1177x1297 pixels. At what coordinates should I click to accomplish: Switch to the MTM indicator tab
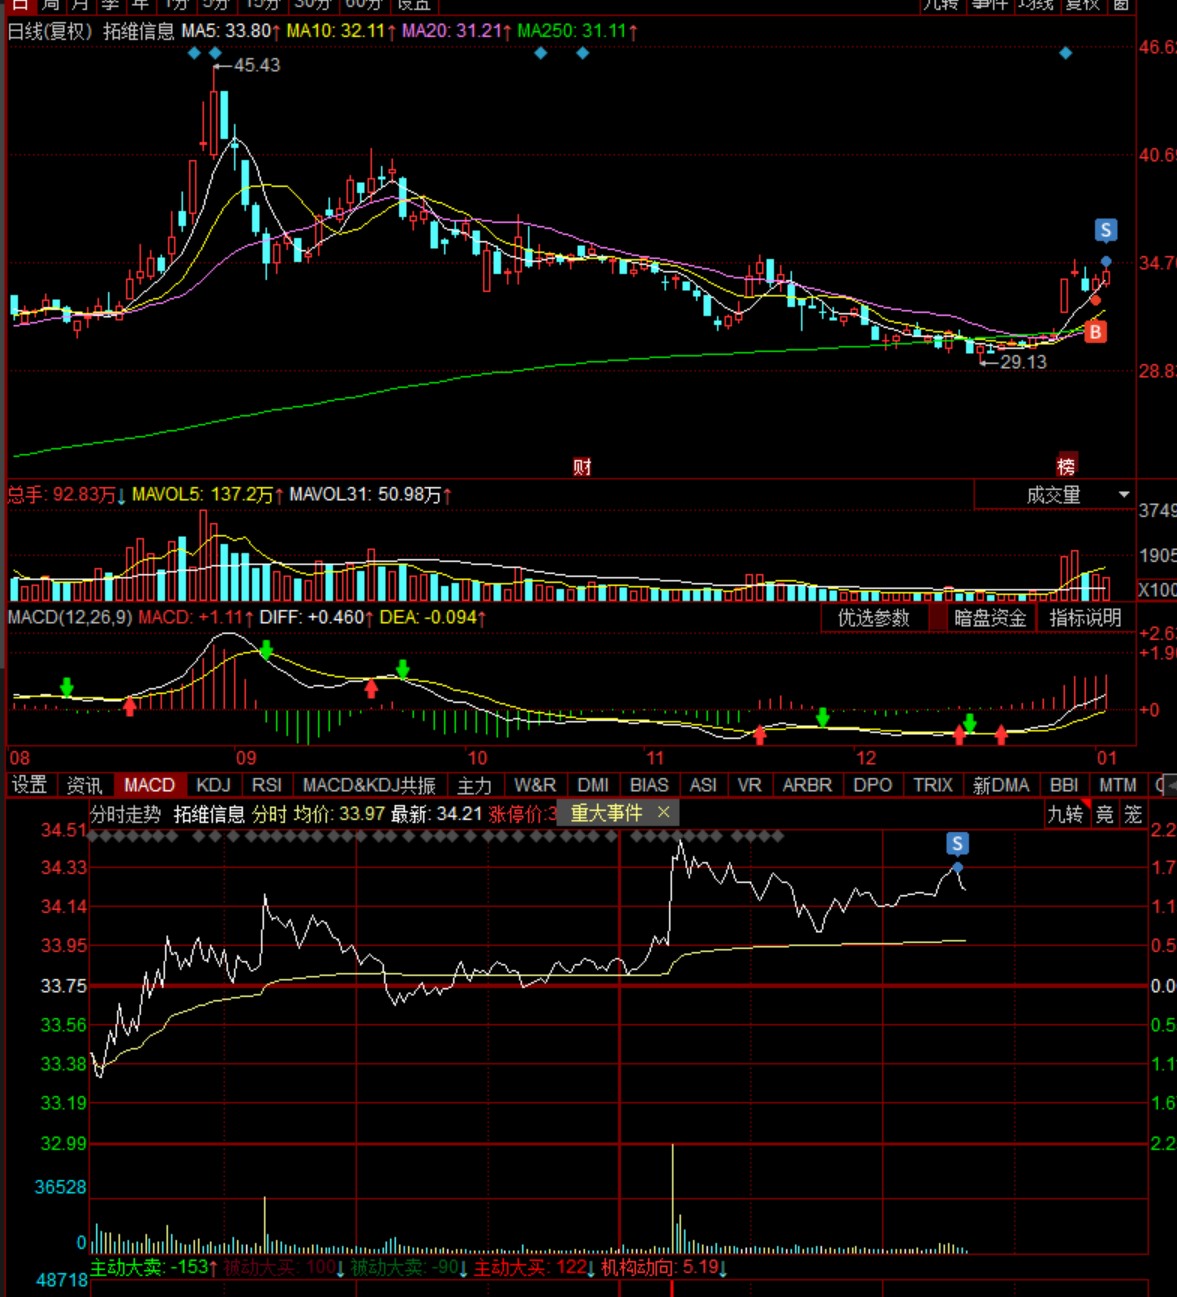pos(1117,786)
